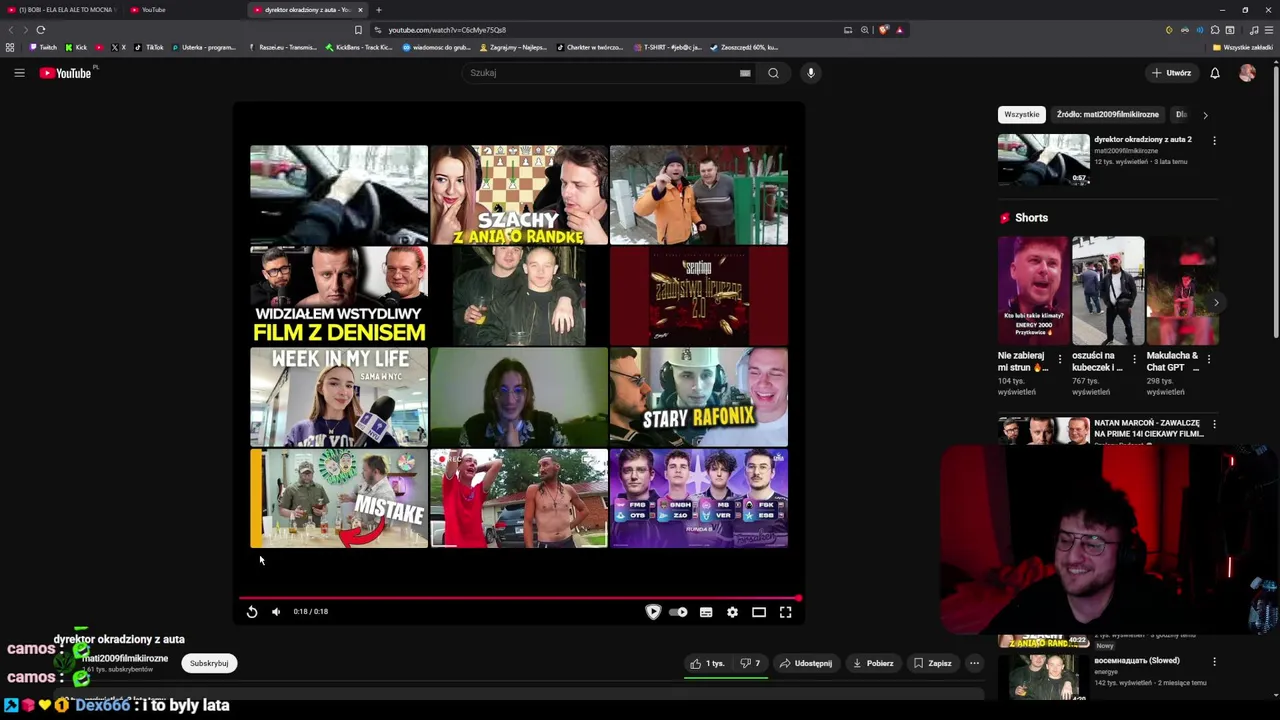Mute the video volume
The image size is (1280, 720).
pyautogui.click(x=276, y=612)
